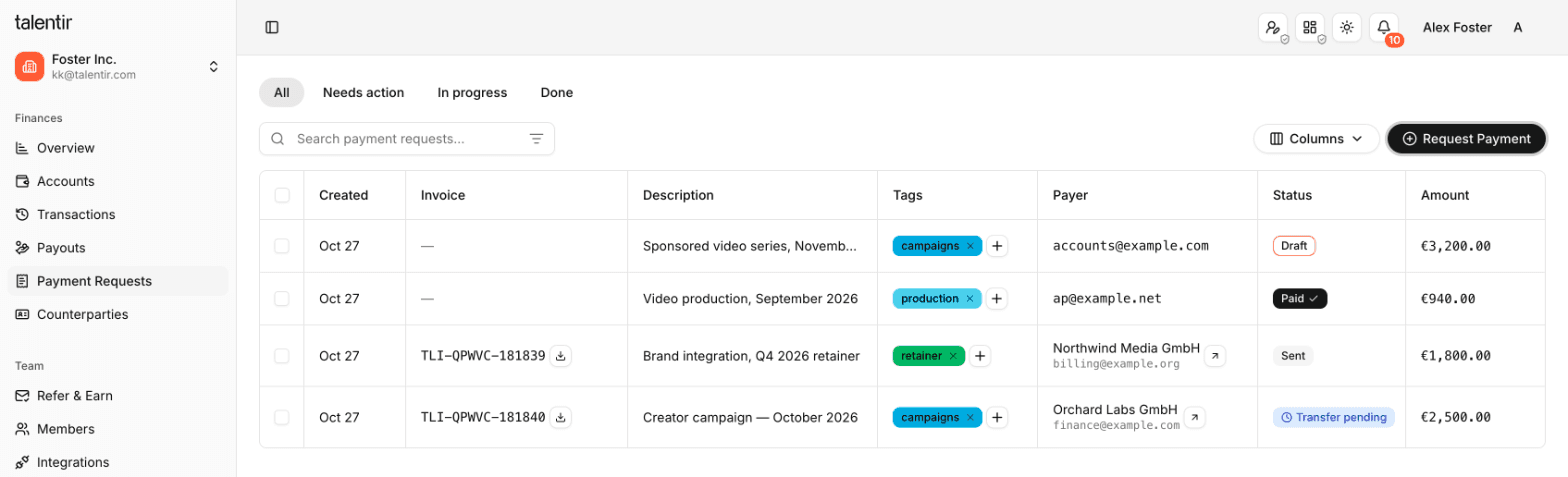Add tag to Sponsored video series row
Image resolution: width=1568 pixels, height=477 pixels.
(x=997, y=246)
